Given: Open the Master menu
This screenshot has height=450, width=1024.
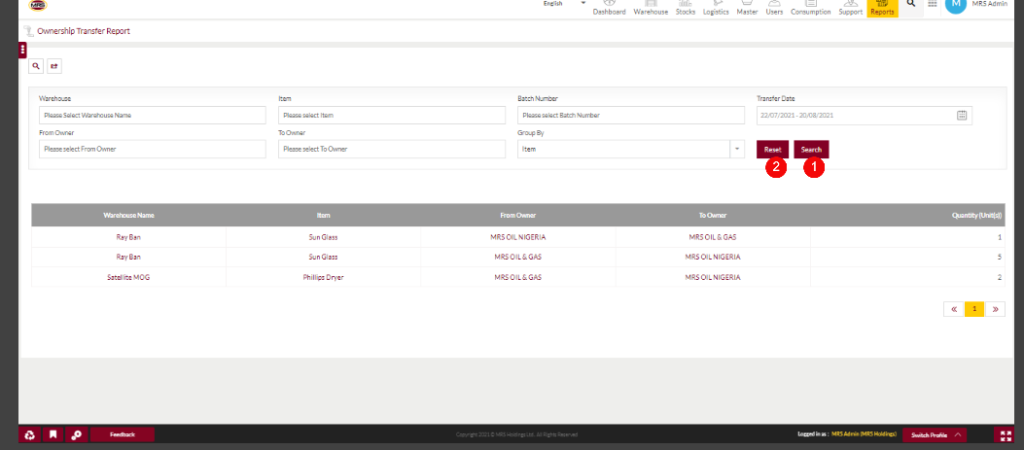Looking at the screenshot, I should [747, 8].
